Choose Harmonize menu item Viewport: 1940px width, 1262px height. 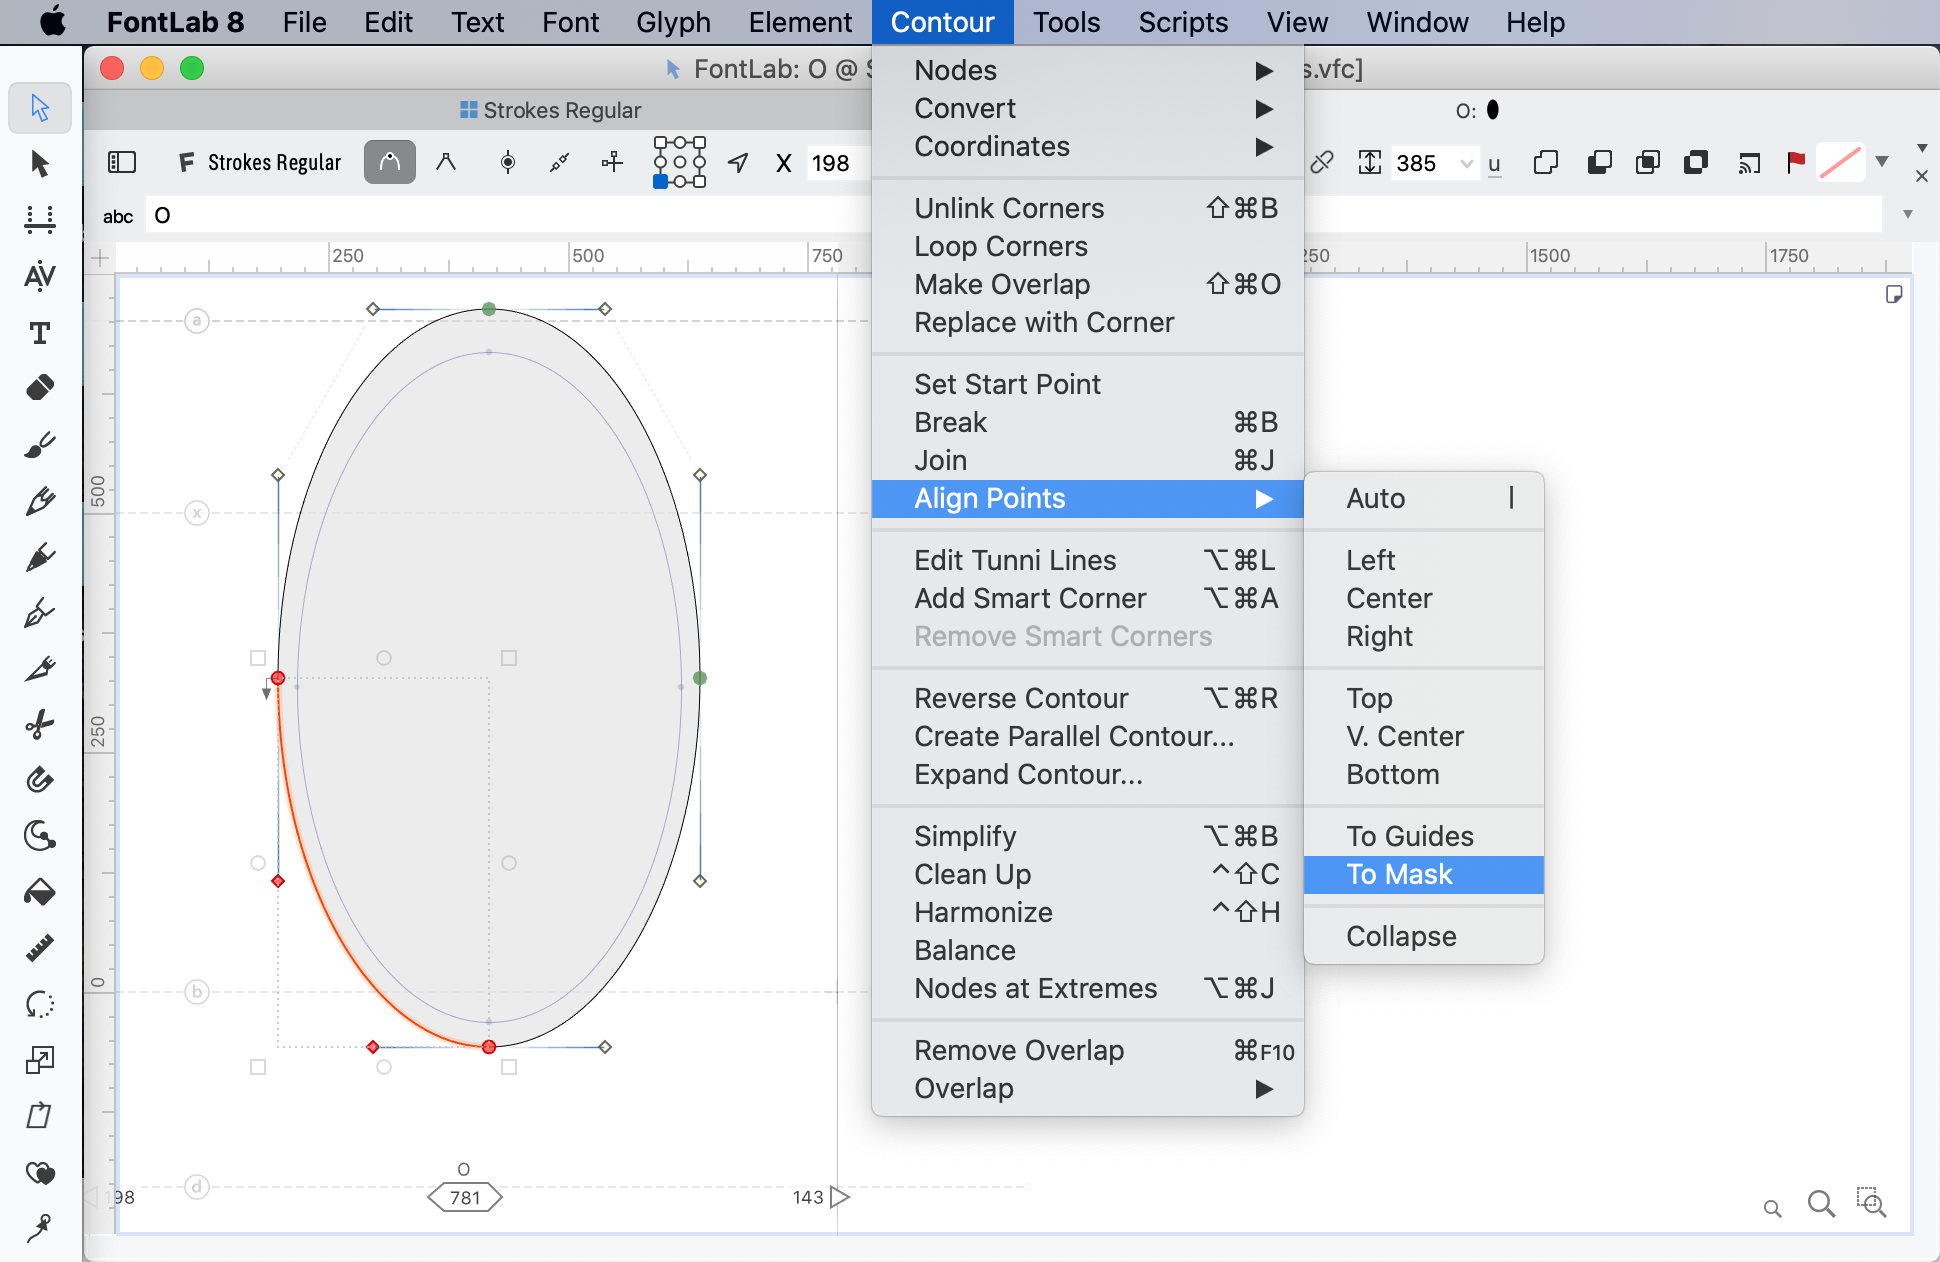(x=1088, y=912)
